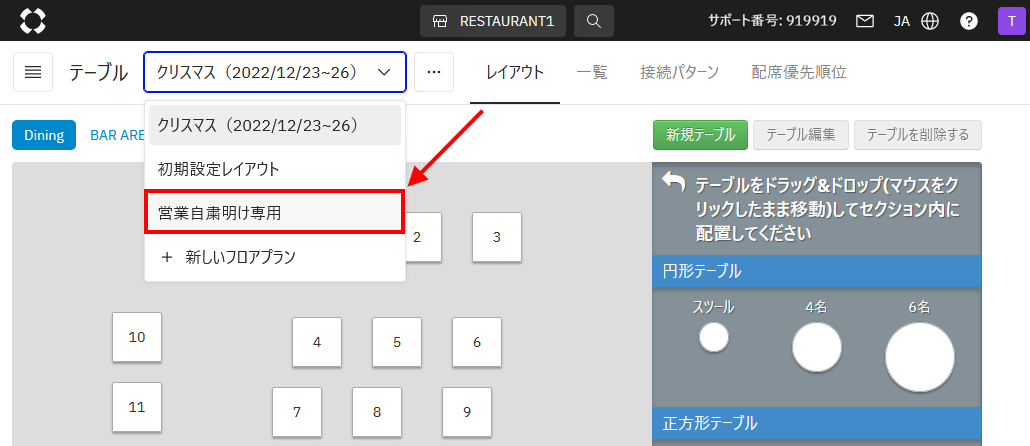Open the RESTAURANT1 store selector
The width and height of the screenshot is (1030, 446).
click(493, 21)
